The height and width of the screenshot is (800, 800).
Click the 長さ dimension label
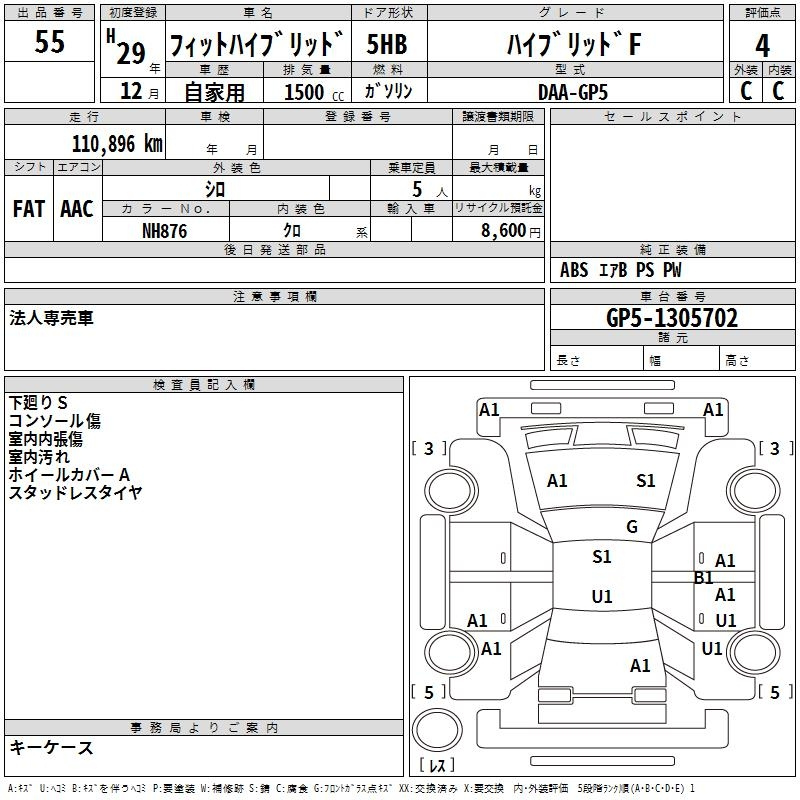pos(568,361)
